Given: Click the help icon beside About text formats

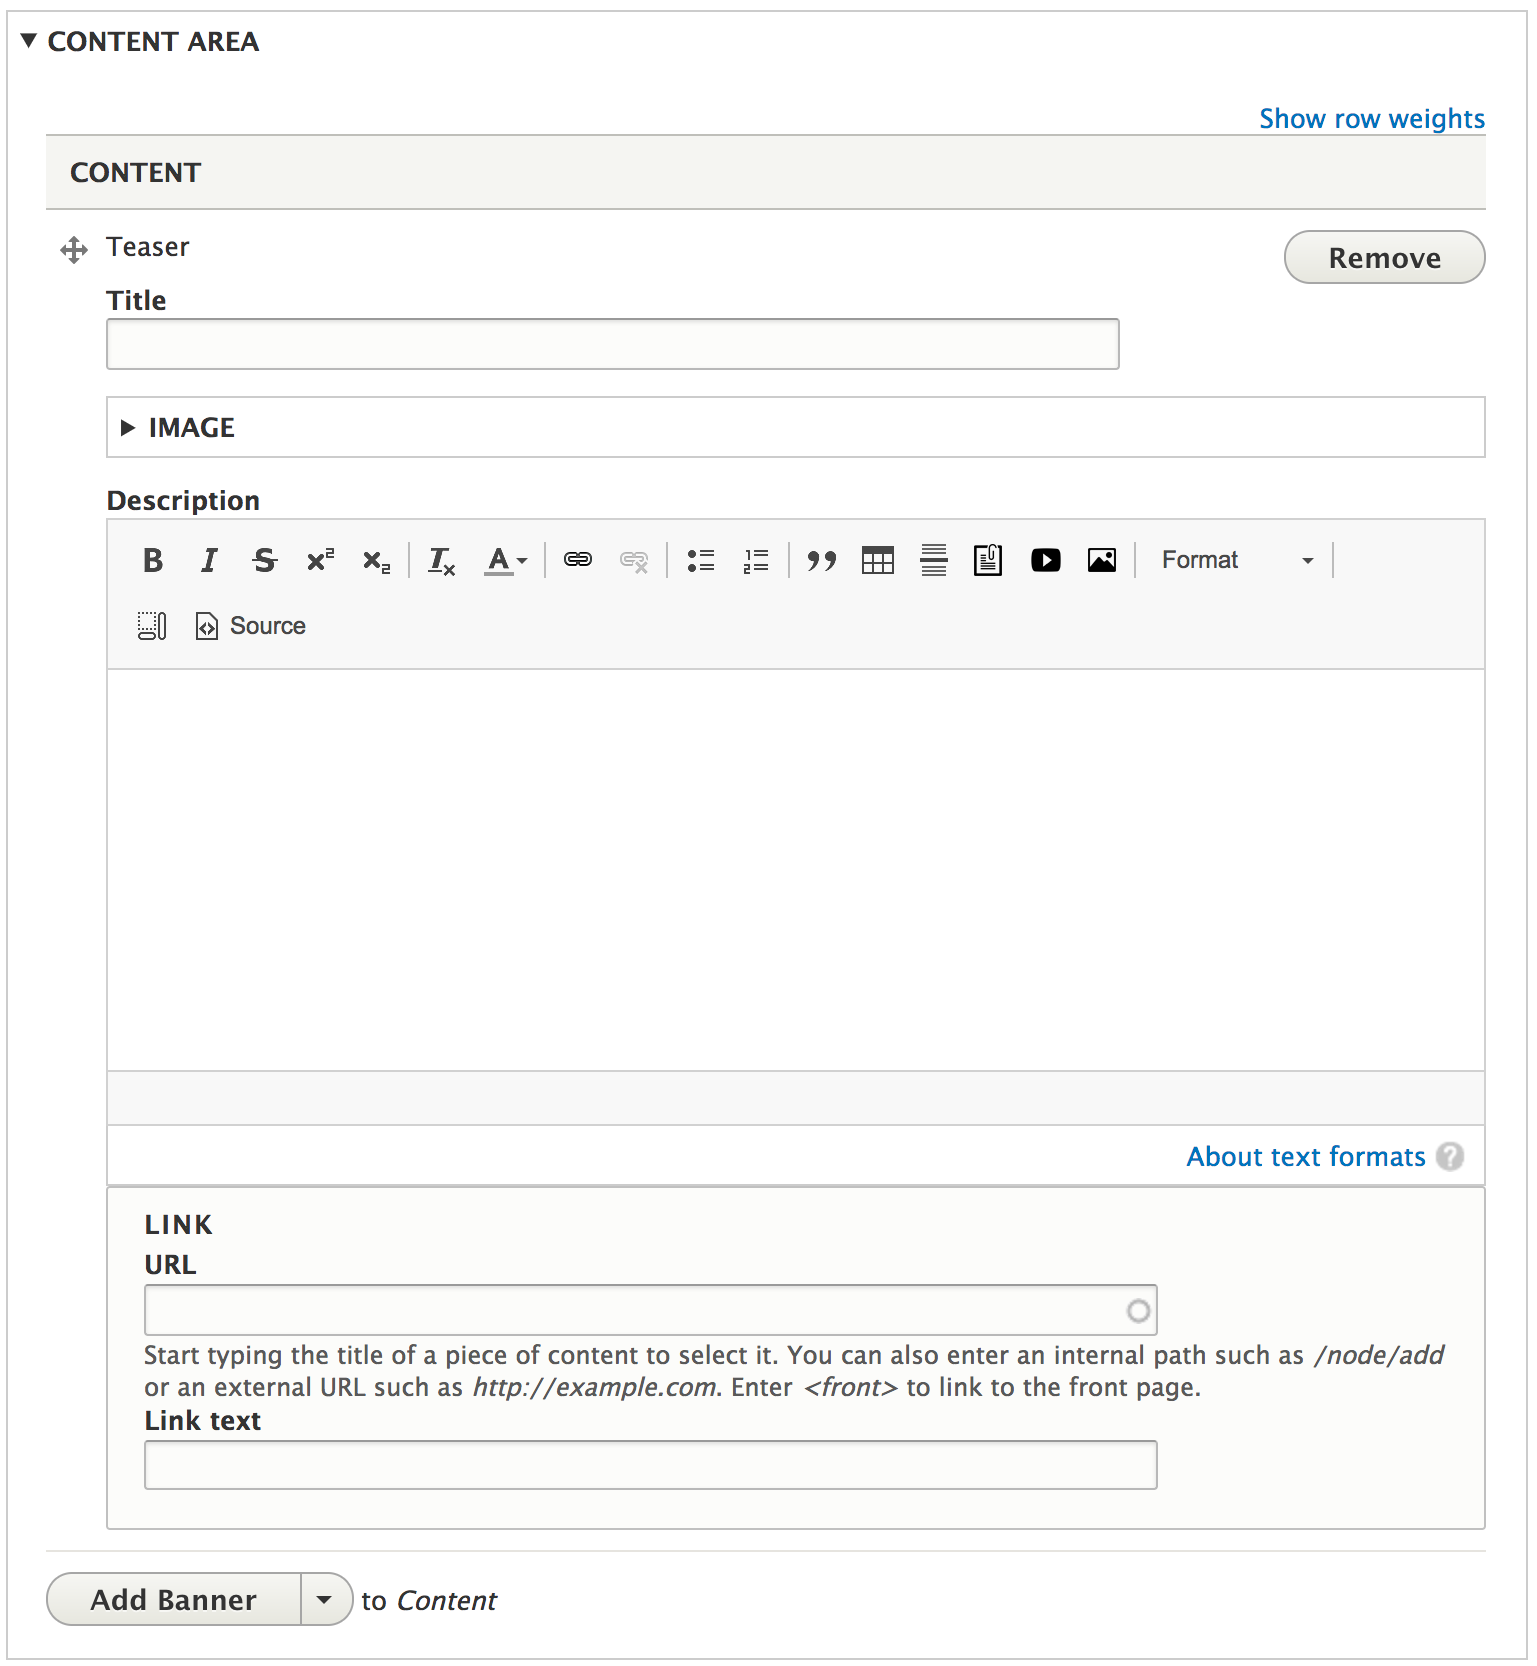Looking at the screenshot, I should [x=1450, y=1156].
